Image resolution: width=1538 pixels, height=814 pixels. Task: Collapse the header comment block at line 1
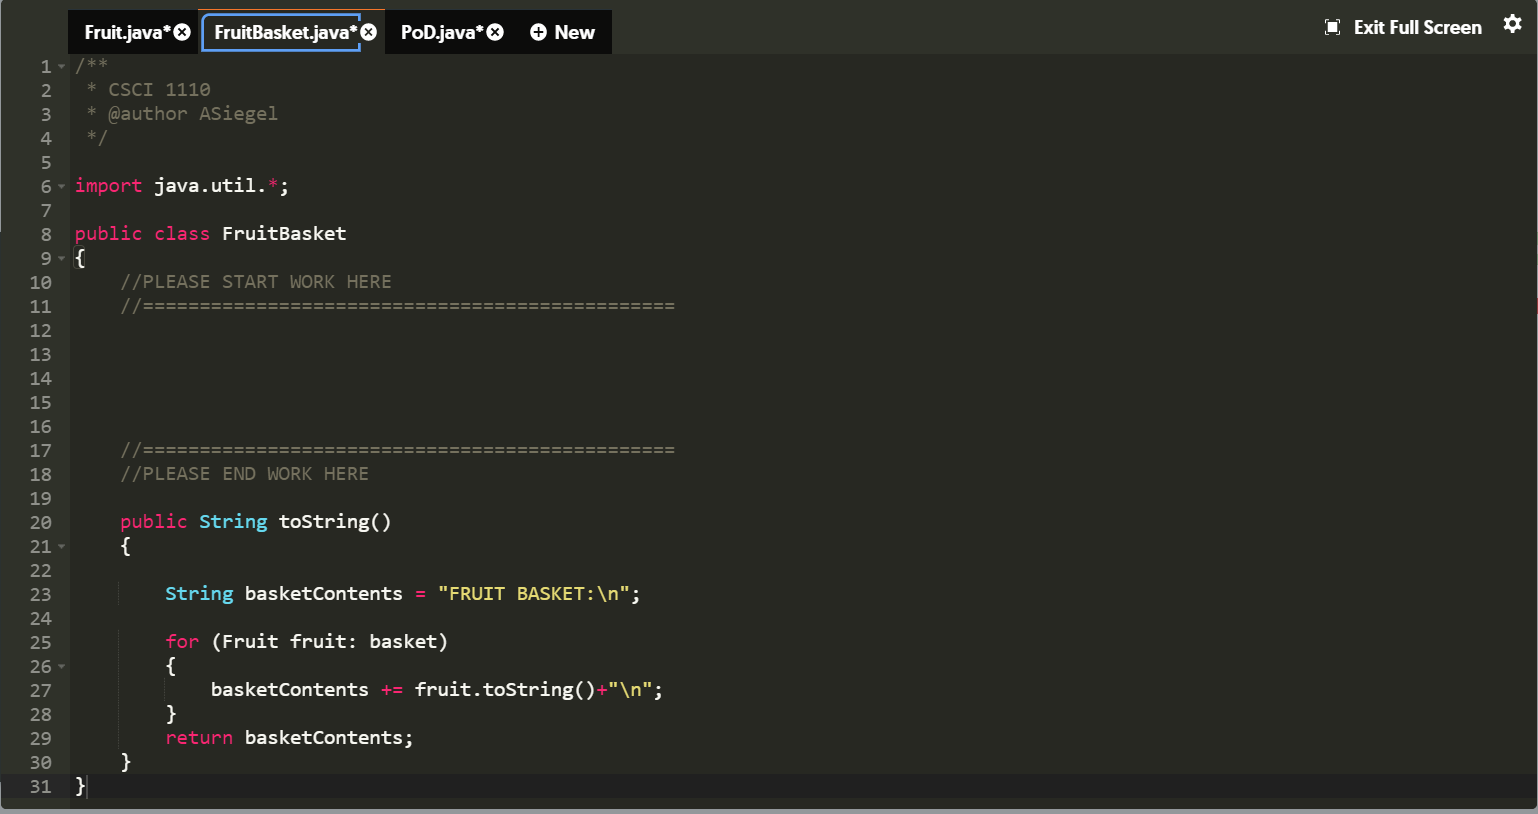61,65
